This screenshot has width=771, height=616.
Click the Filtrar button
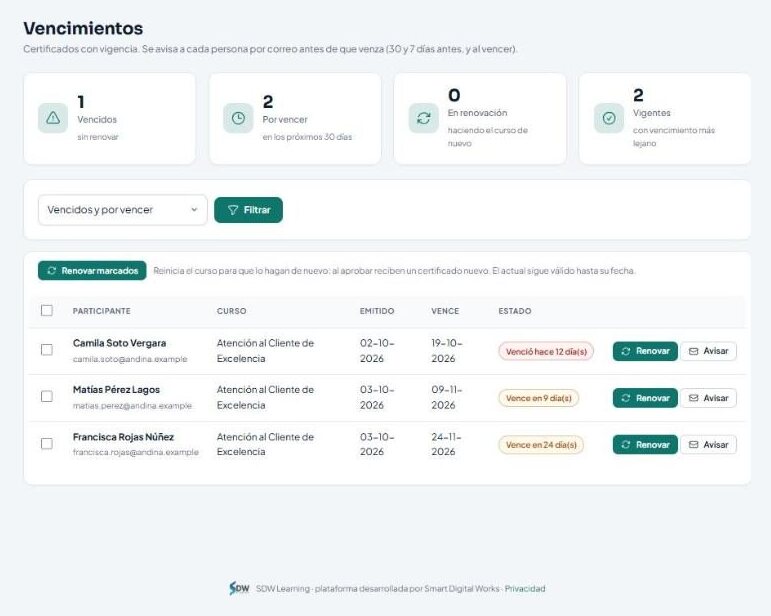[248, 210]
